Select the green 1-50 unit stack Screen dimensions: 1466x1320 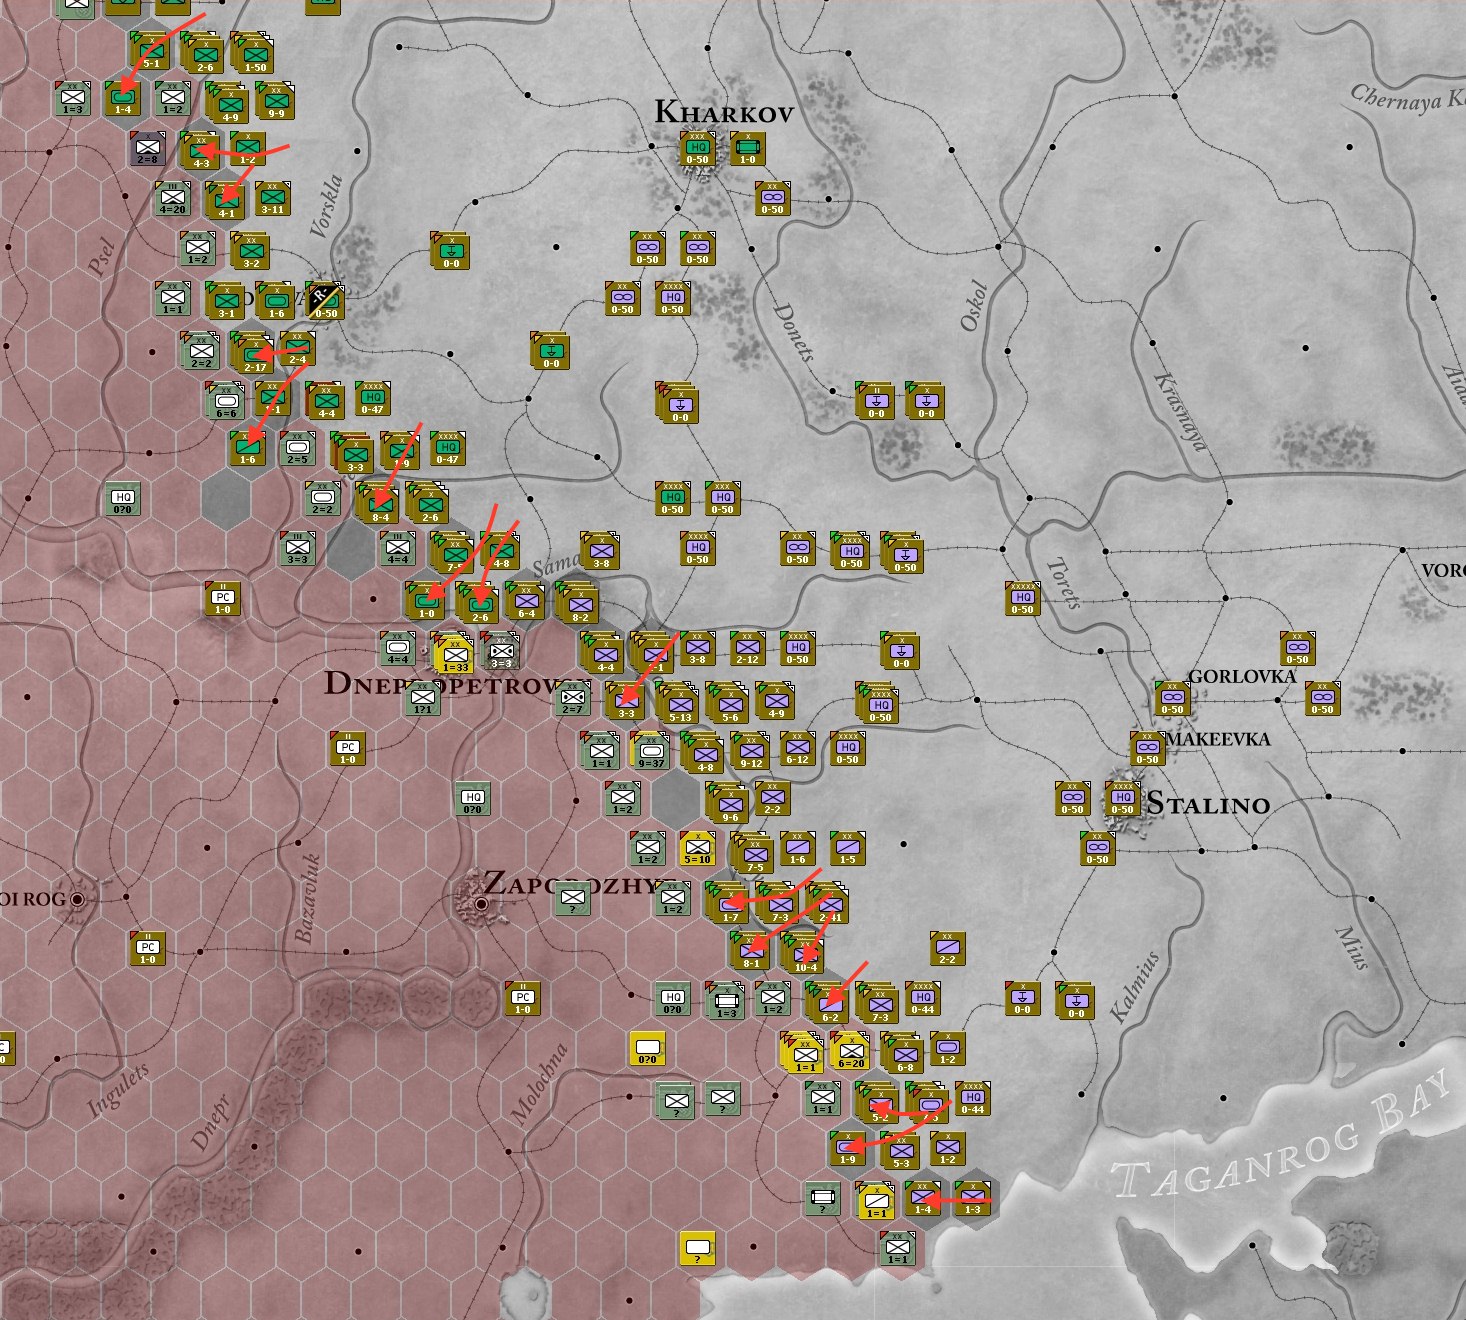[x=254, y=53]
